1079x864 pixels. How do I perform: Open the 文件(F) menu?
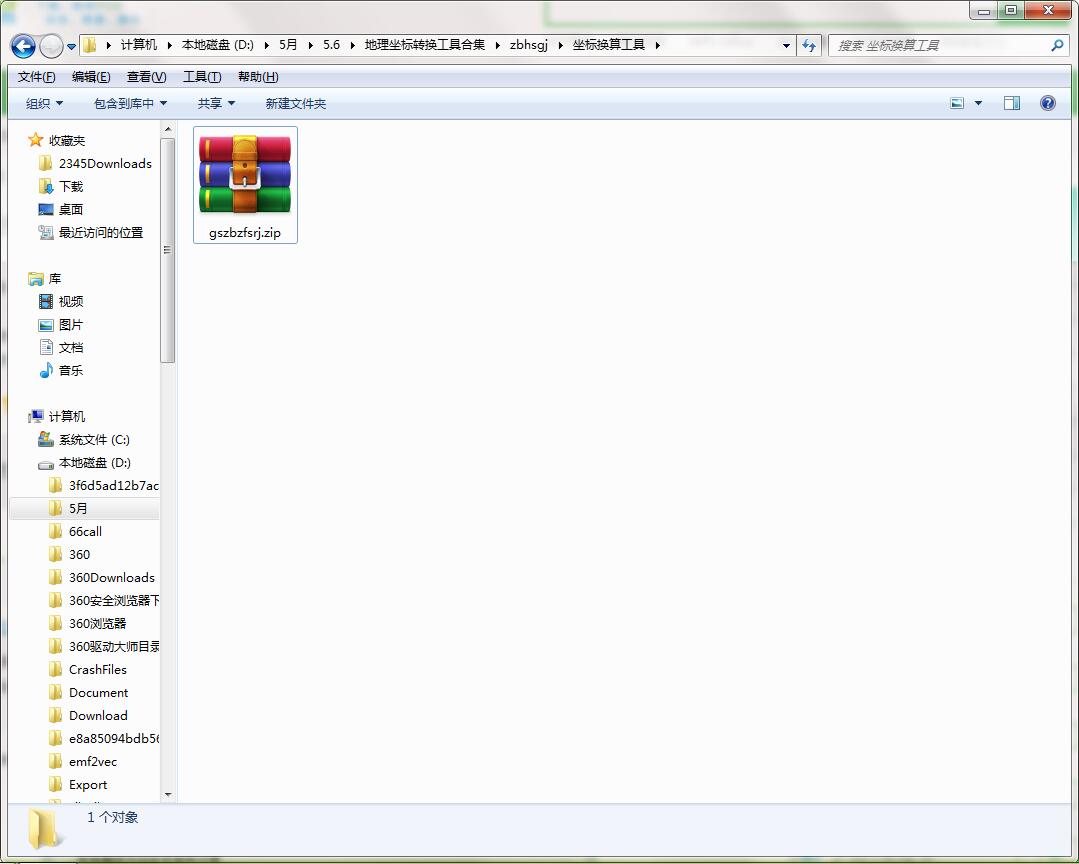[36, 76]
